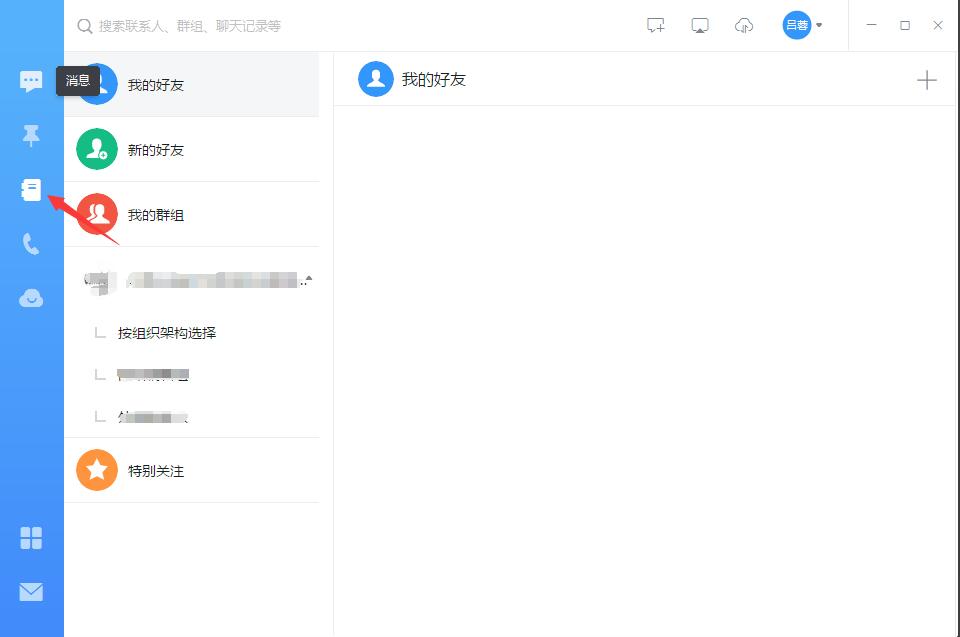Image resolution: width=960 pixels, height=637 pixels.
Task: Open the phone calls panel icon
Action: 30,243
